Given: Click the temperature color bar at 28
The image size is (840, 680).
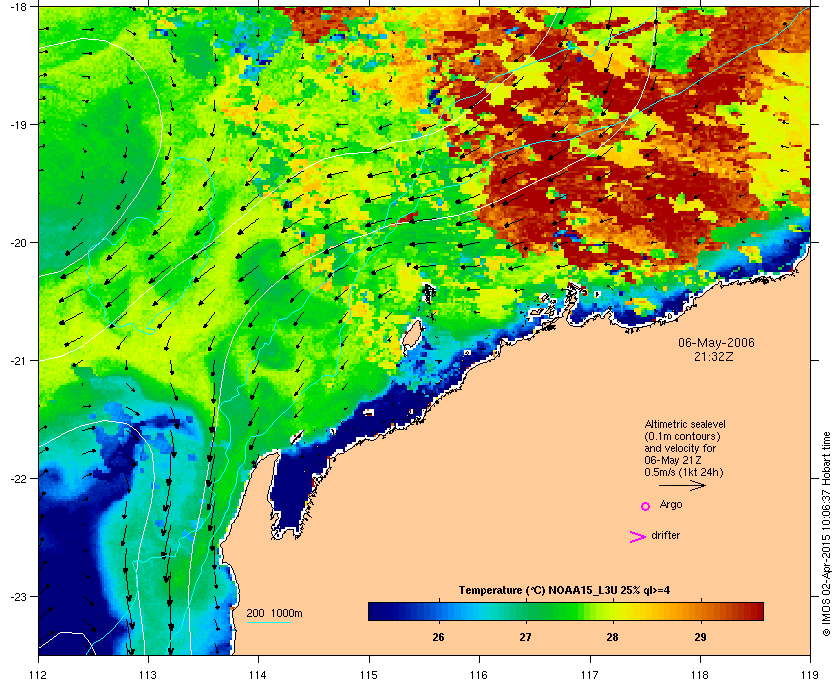Looking at the screenshot, I should click(x=612, y=611).
